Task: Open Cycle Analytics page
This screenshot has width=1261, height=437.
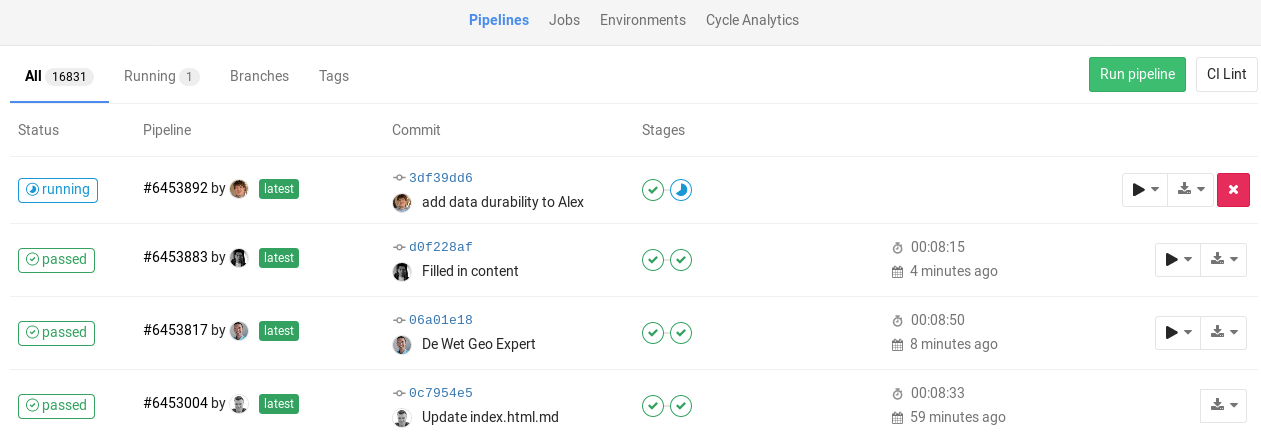Action: pyautogui.click(x=752, y=20)
